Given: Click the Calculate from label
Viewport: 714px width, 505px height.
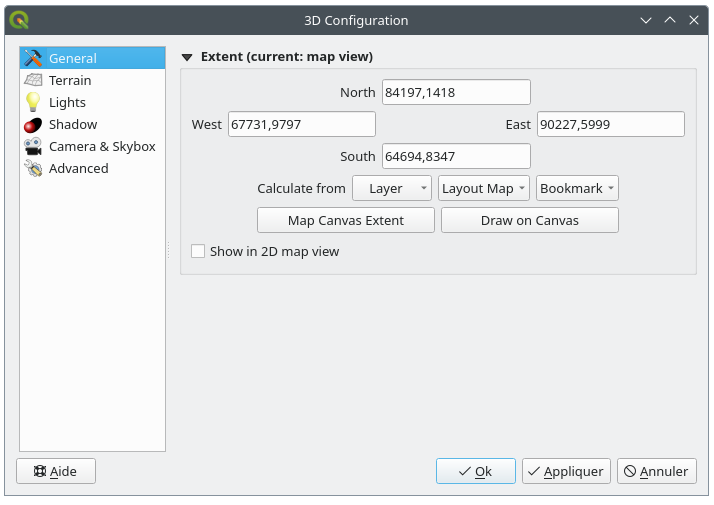Looking at the screenshot, I should [x=301, y=189].
